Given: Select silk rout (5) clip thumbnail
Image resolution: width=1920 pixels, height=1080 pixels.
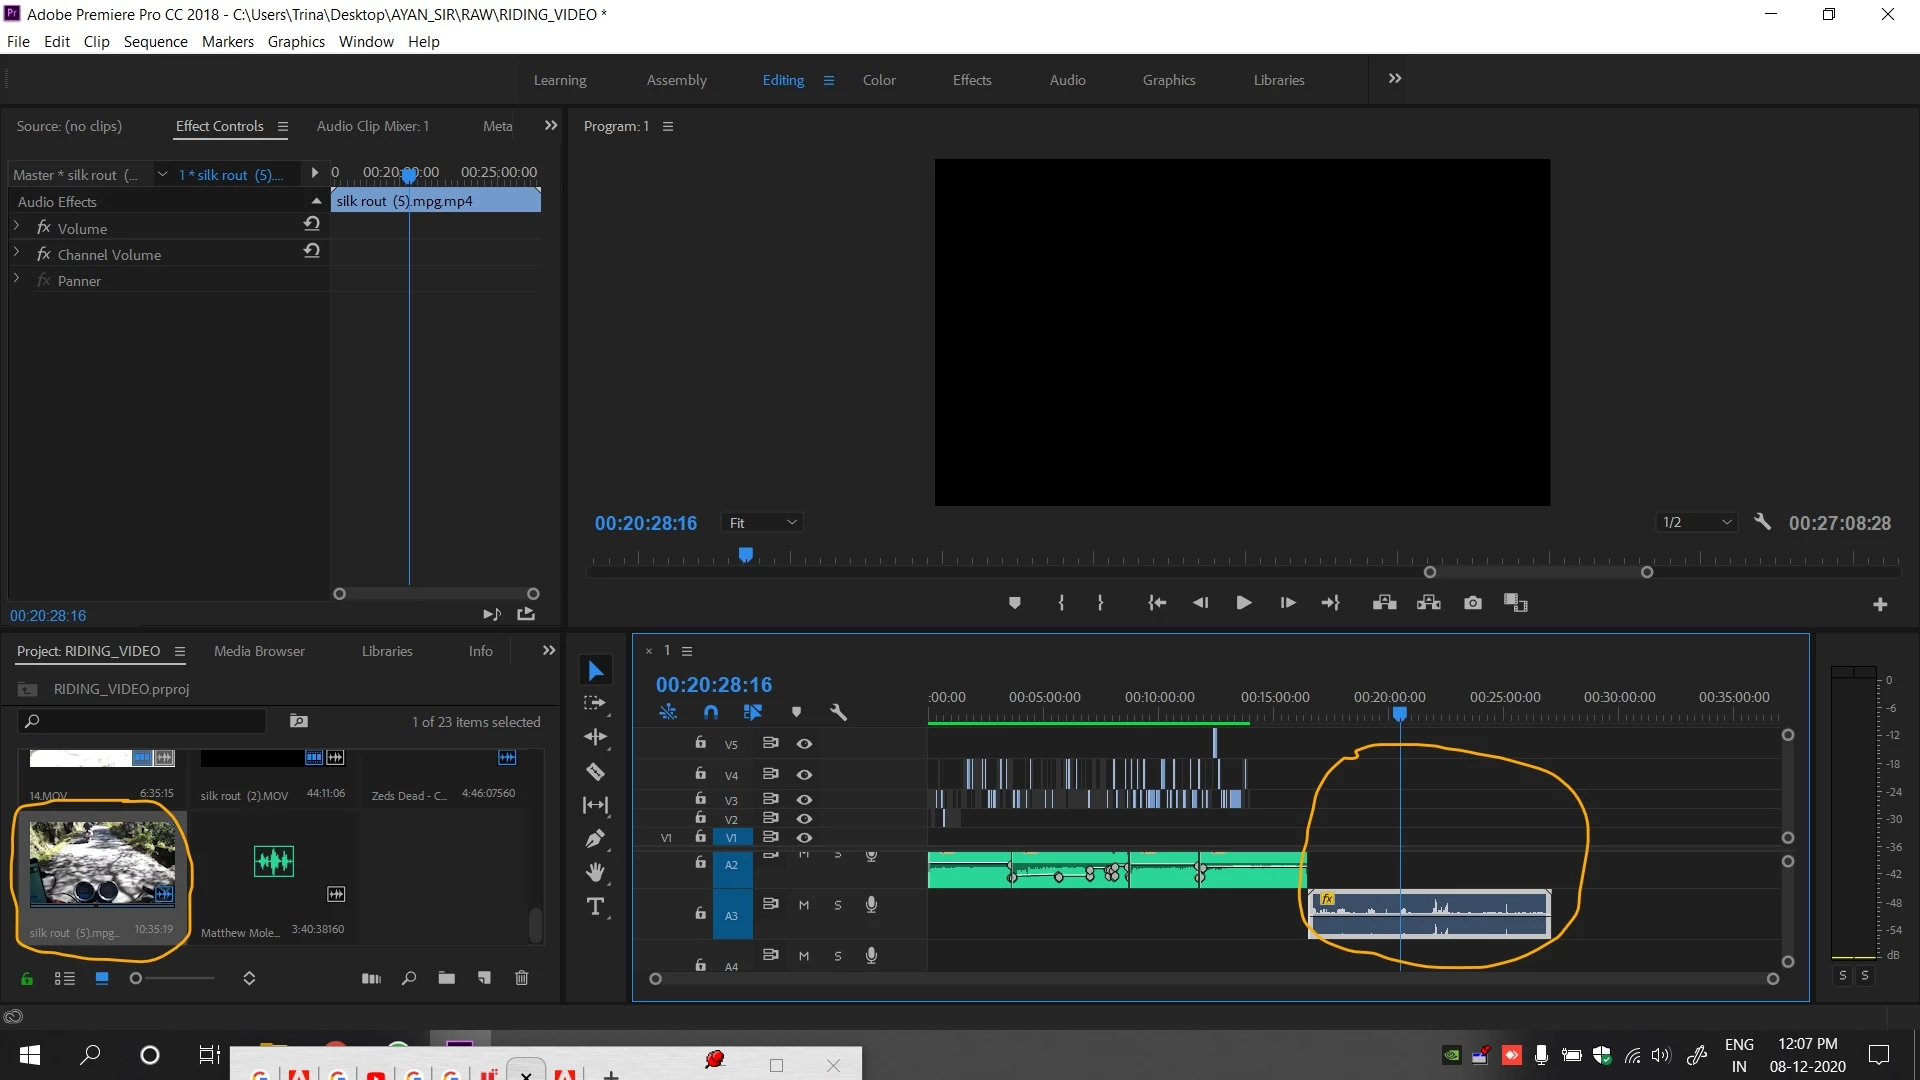Looking at the screenshot, I should [102, 864].
